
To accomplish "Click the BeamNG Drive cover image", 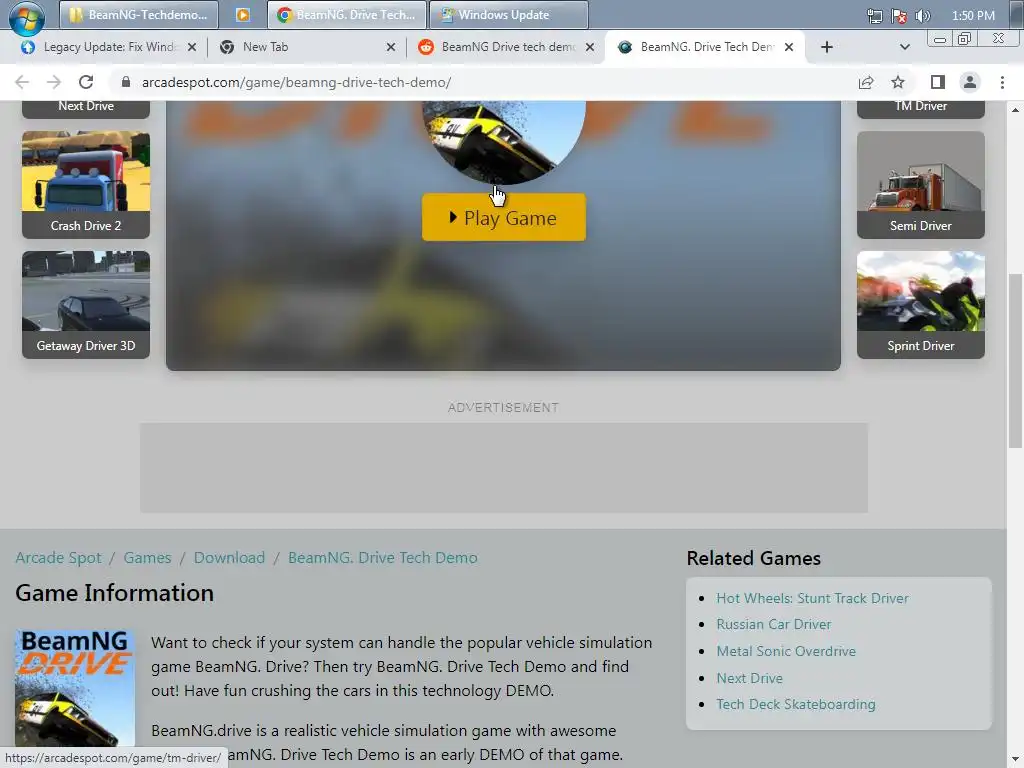I will click(75, 689).
